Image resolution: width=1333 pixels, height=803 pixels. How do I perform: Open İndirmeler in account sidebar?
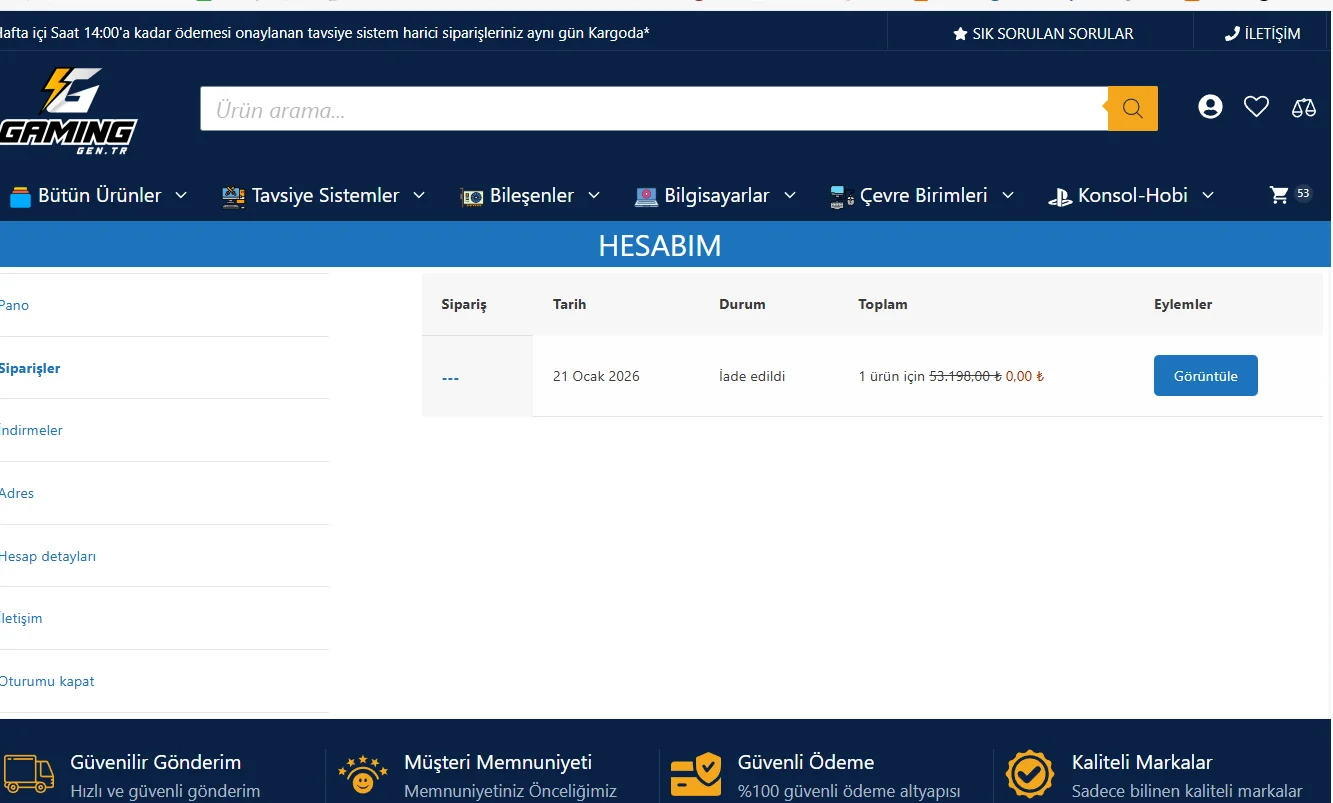31,430
